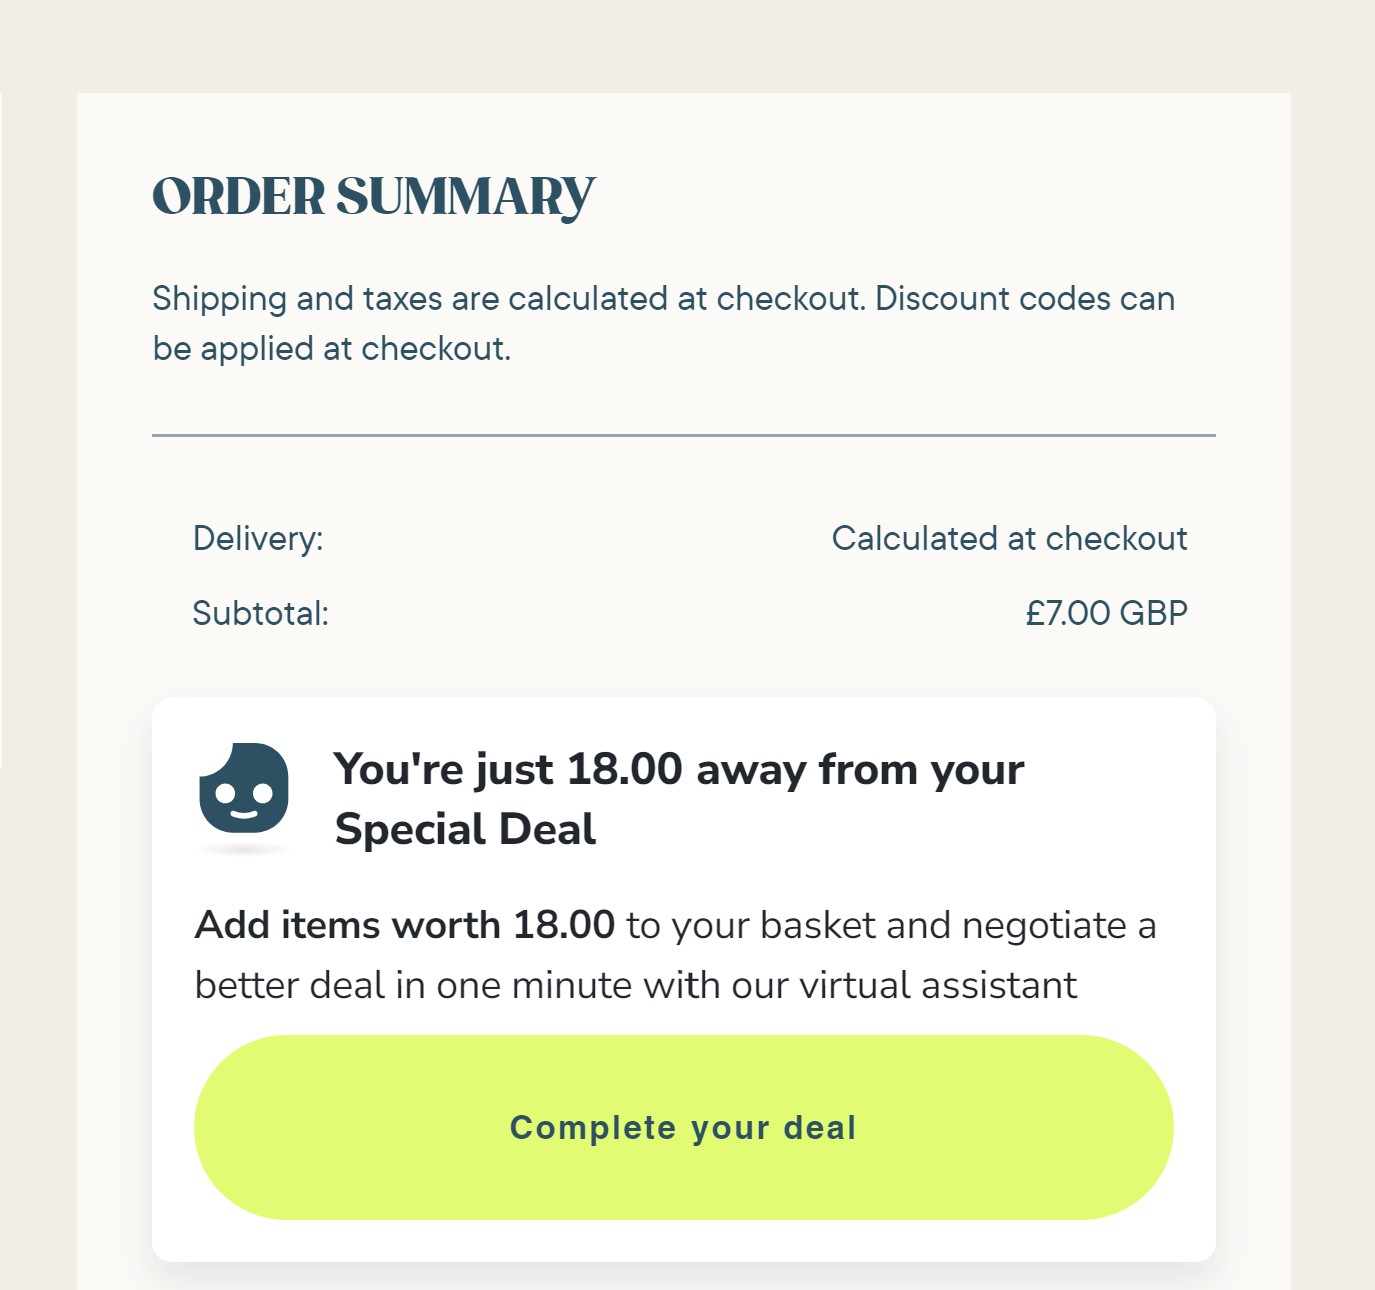Click the Calculated at checkout delivery value
This screenshot has height=1290, width=1375.
pyautogui.click(x=1009, y=538)
